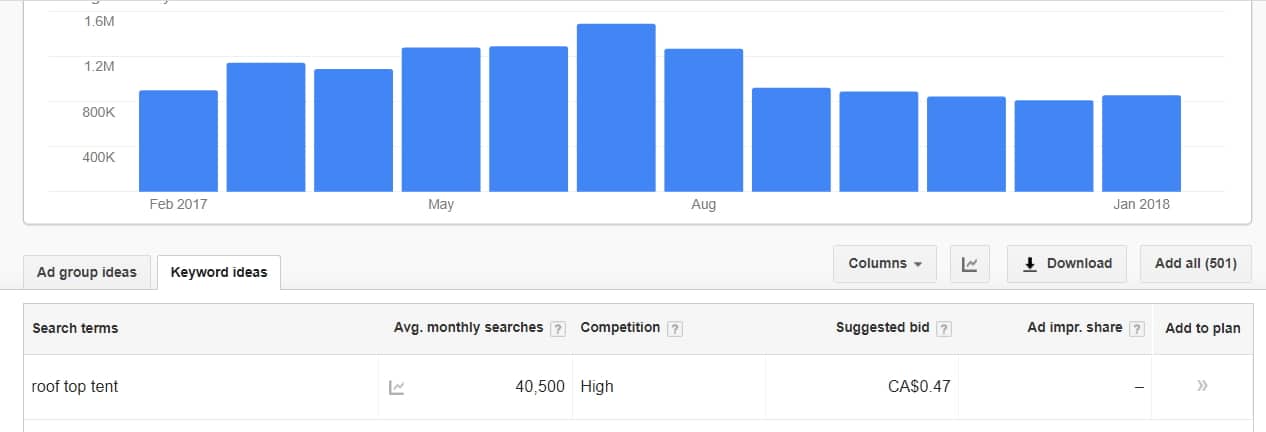
Task: Sort by Suggested bid column header
Action: [x=882, y=327]
